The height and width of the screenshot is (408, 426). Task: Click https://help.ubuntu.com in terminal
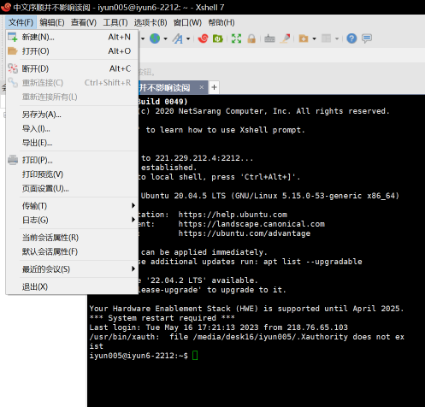click(x=233, y=214)
